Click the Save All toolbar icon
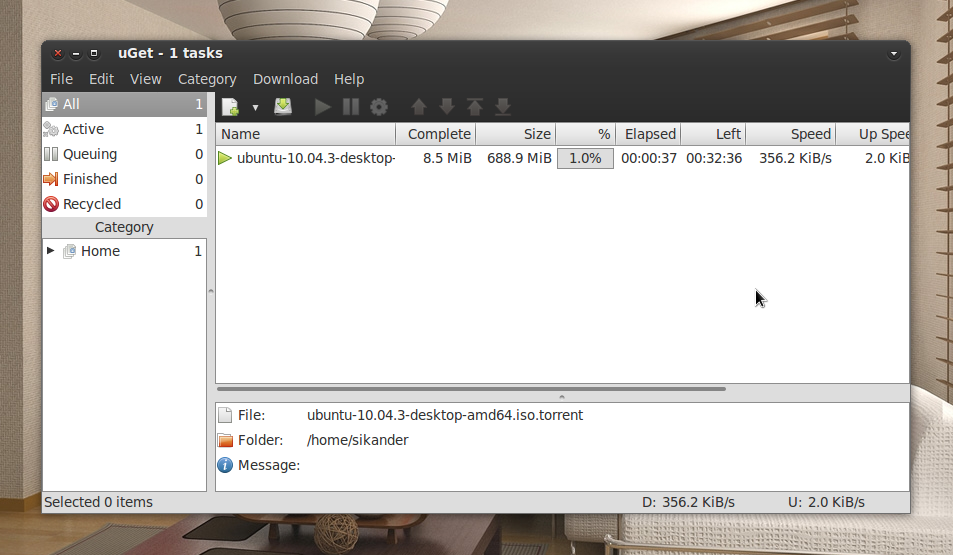The width and height of the screenshot is (953, 555). pyautogui.click(x=283, y=107)
